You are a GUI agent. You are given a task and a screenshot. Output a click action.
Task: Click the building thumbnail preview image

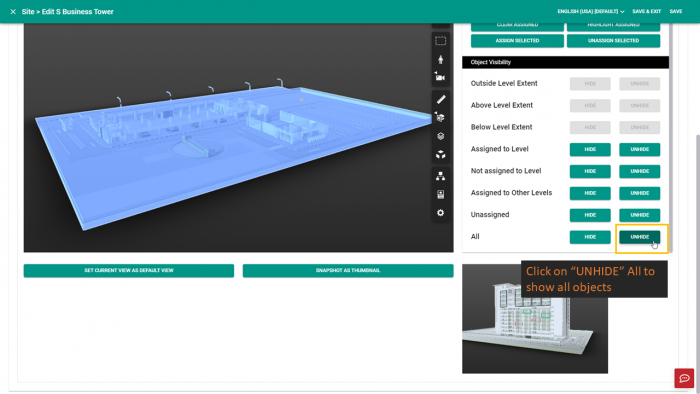point(535,319)
